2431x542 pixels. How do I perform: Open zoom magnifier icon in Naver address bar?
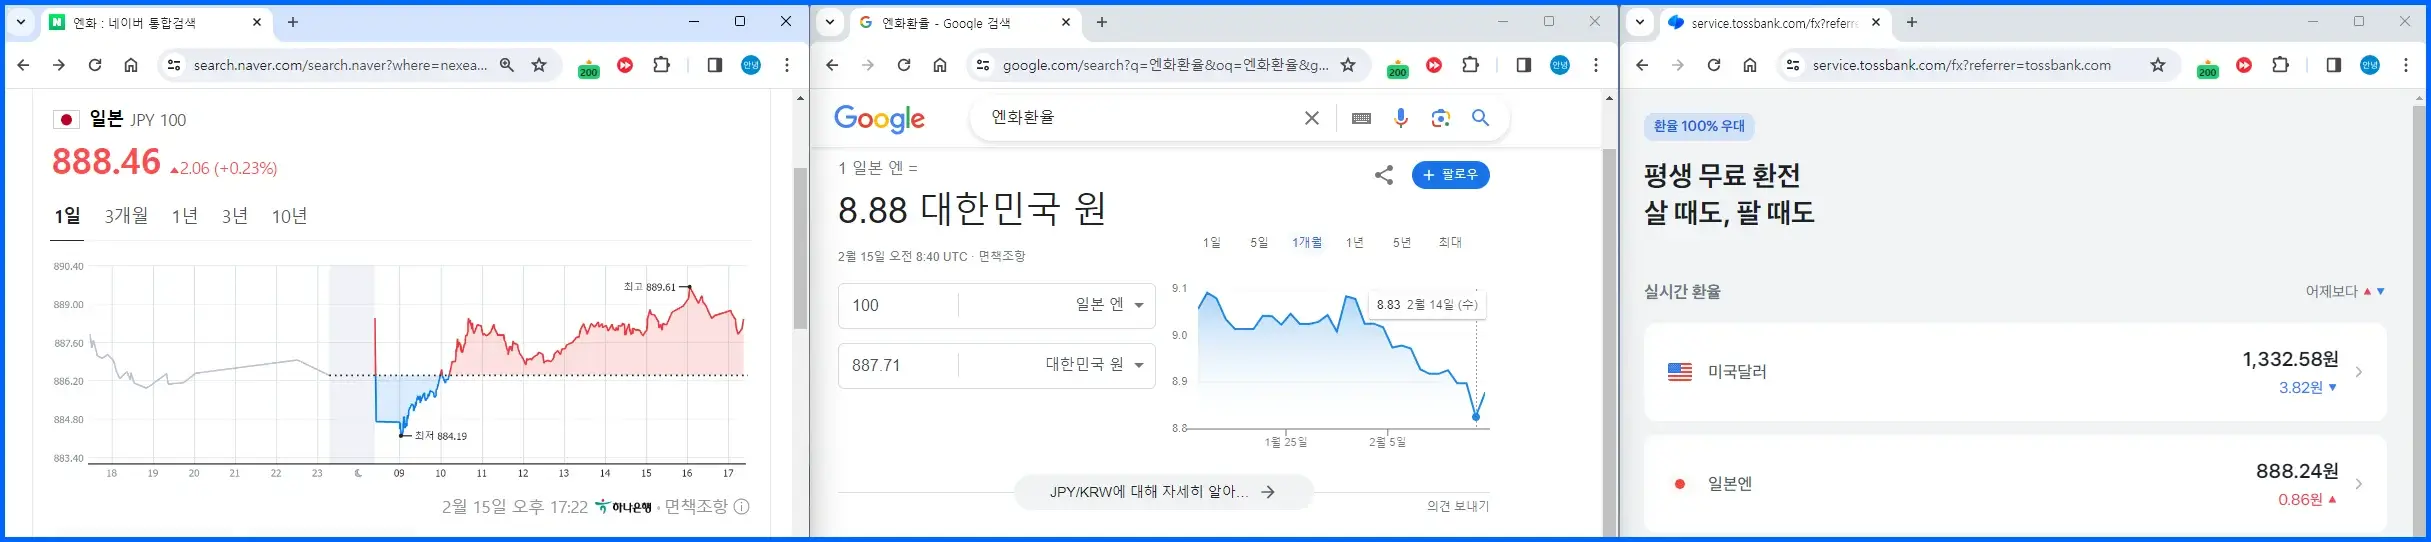coord(507,65)
